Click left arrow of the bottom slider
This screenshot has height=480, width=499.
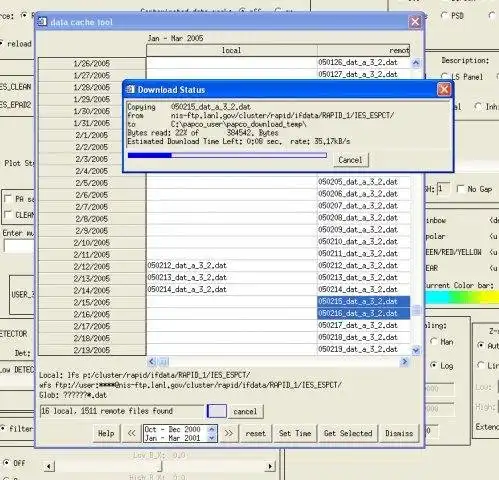[x=49, y=466]
